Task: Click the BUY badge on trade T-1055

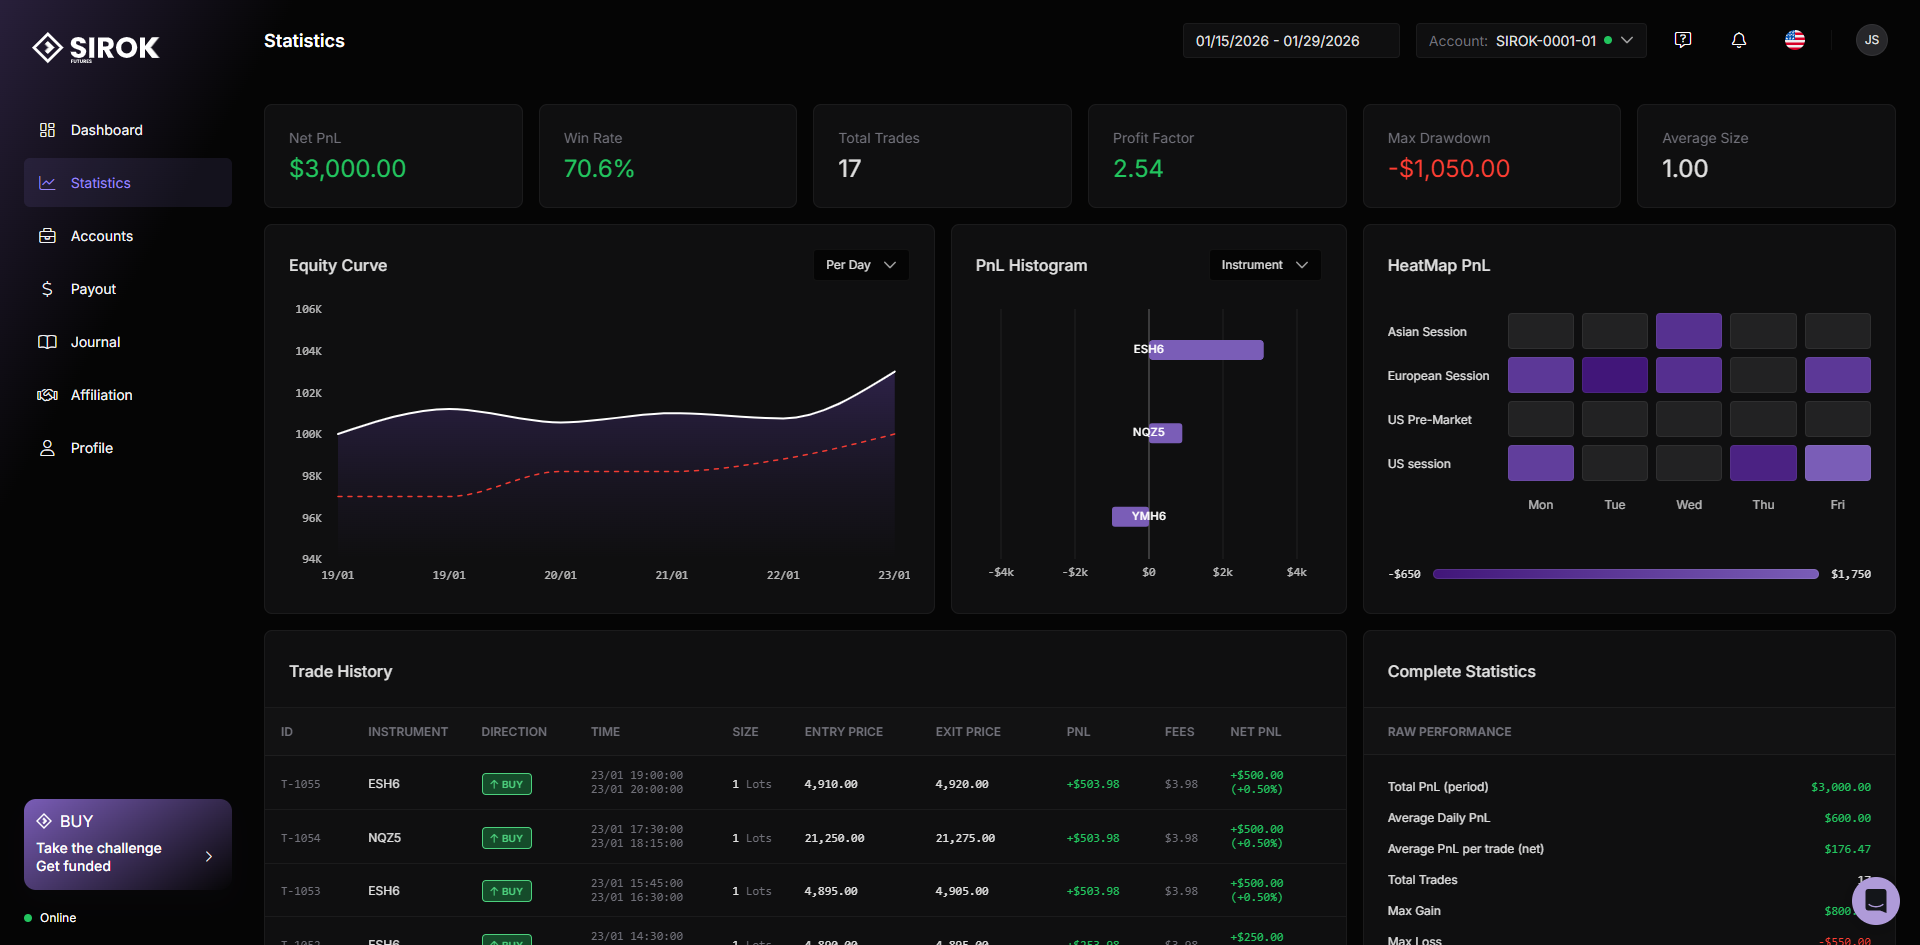Action: 506,784
